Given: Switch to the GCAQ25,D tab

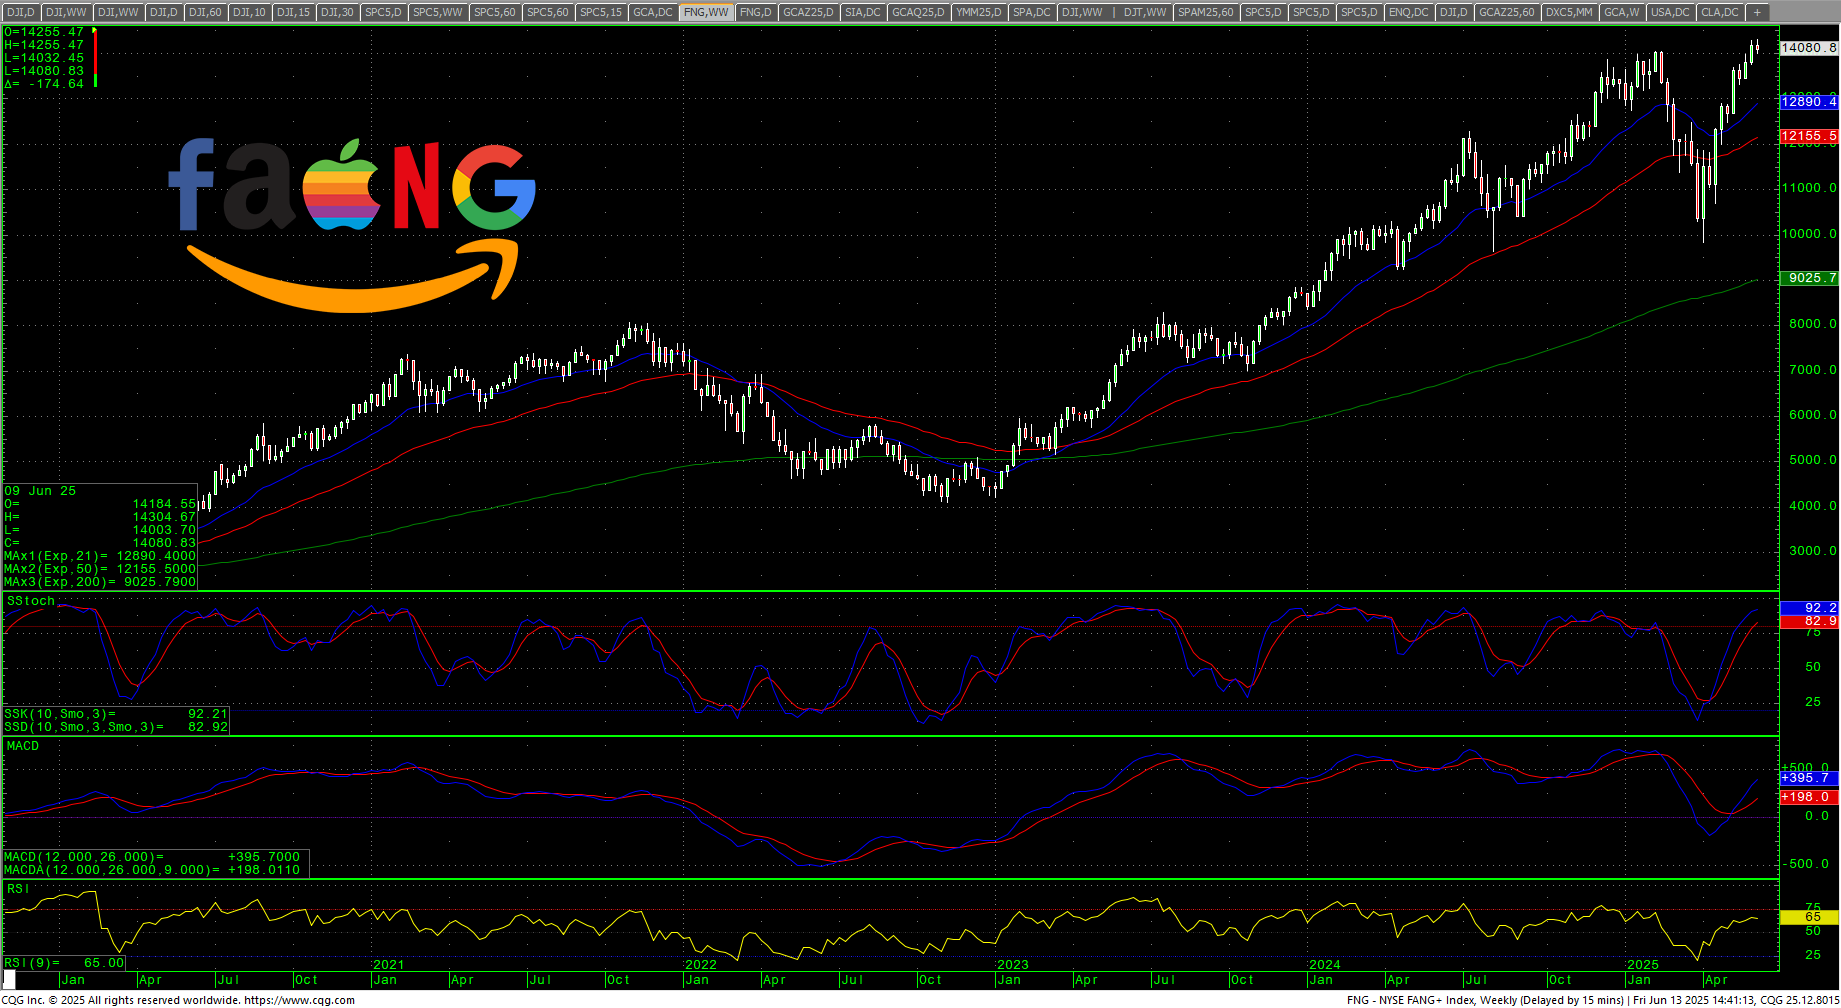Looking at the screenshot, I should click(919, 12).
